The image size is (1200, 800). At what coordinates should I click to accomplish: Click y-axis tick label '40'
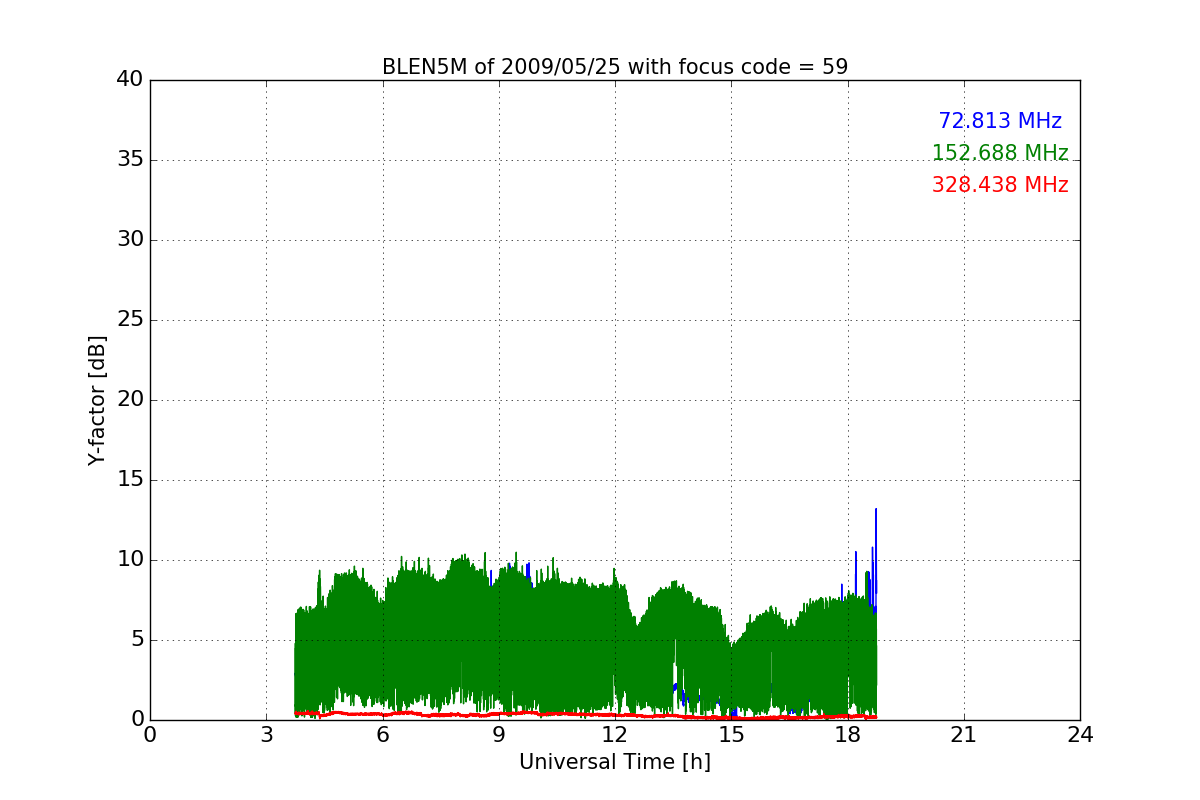point(130,80)
